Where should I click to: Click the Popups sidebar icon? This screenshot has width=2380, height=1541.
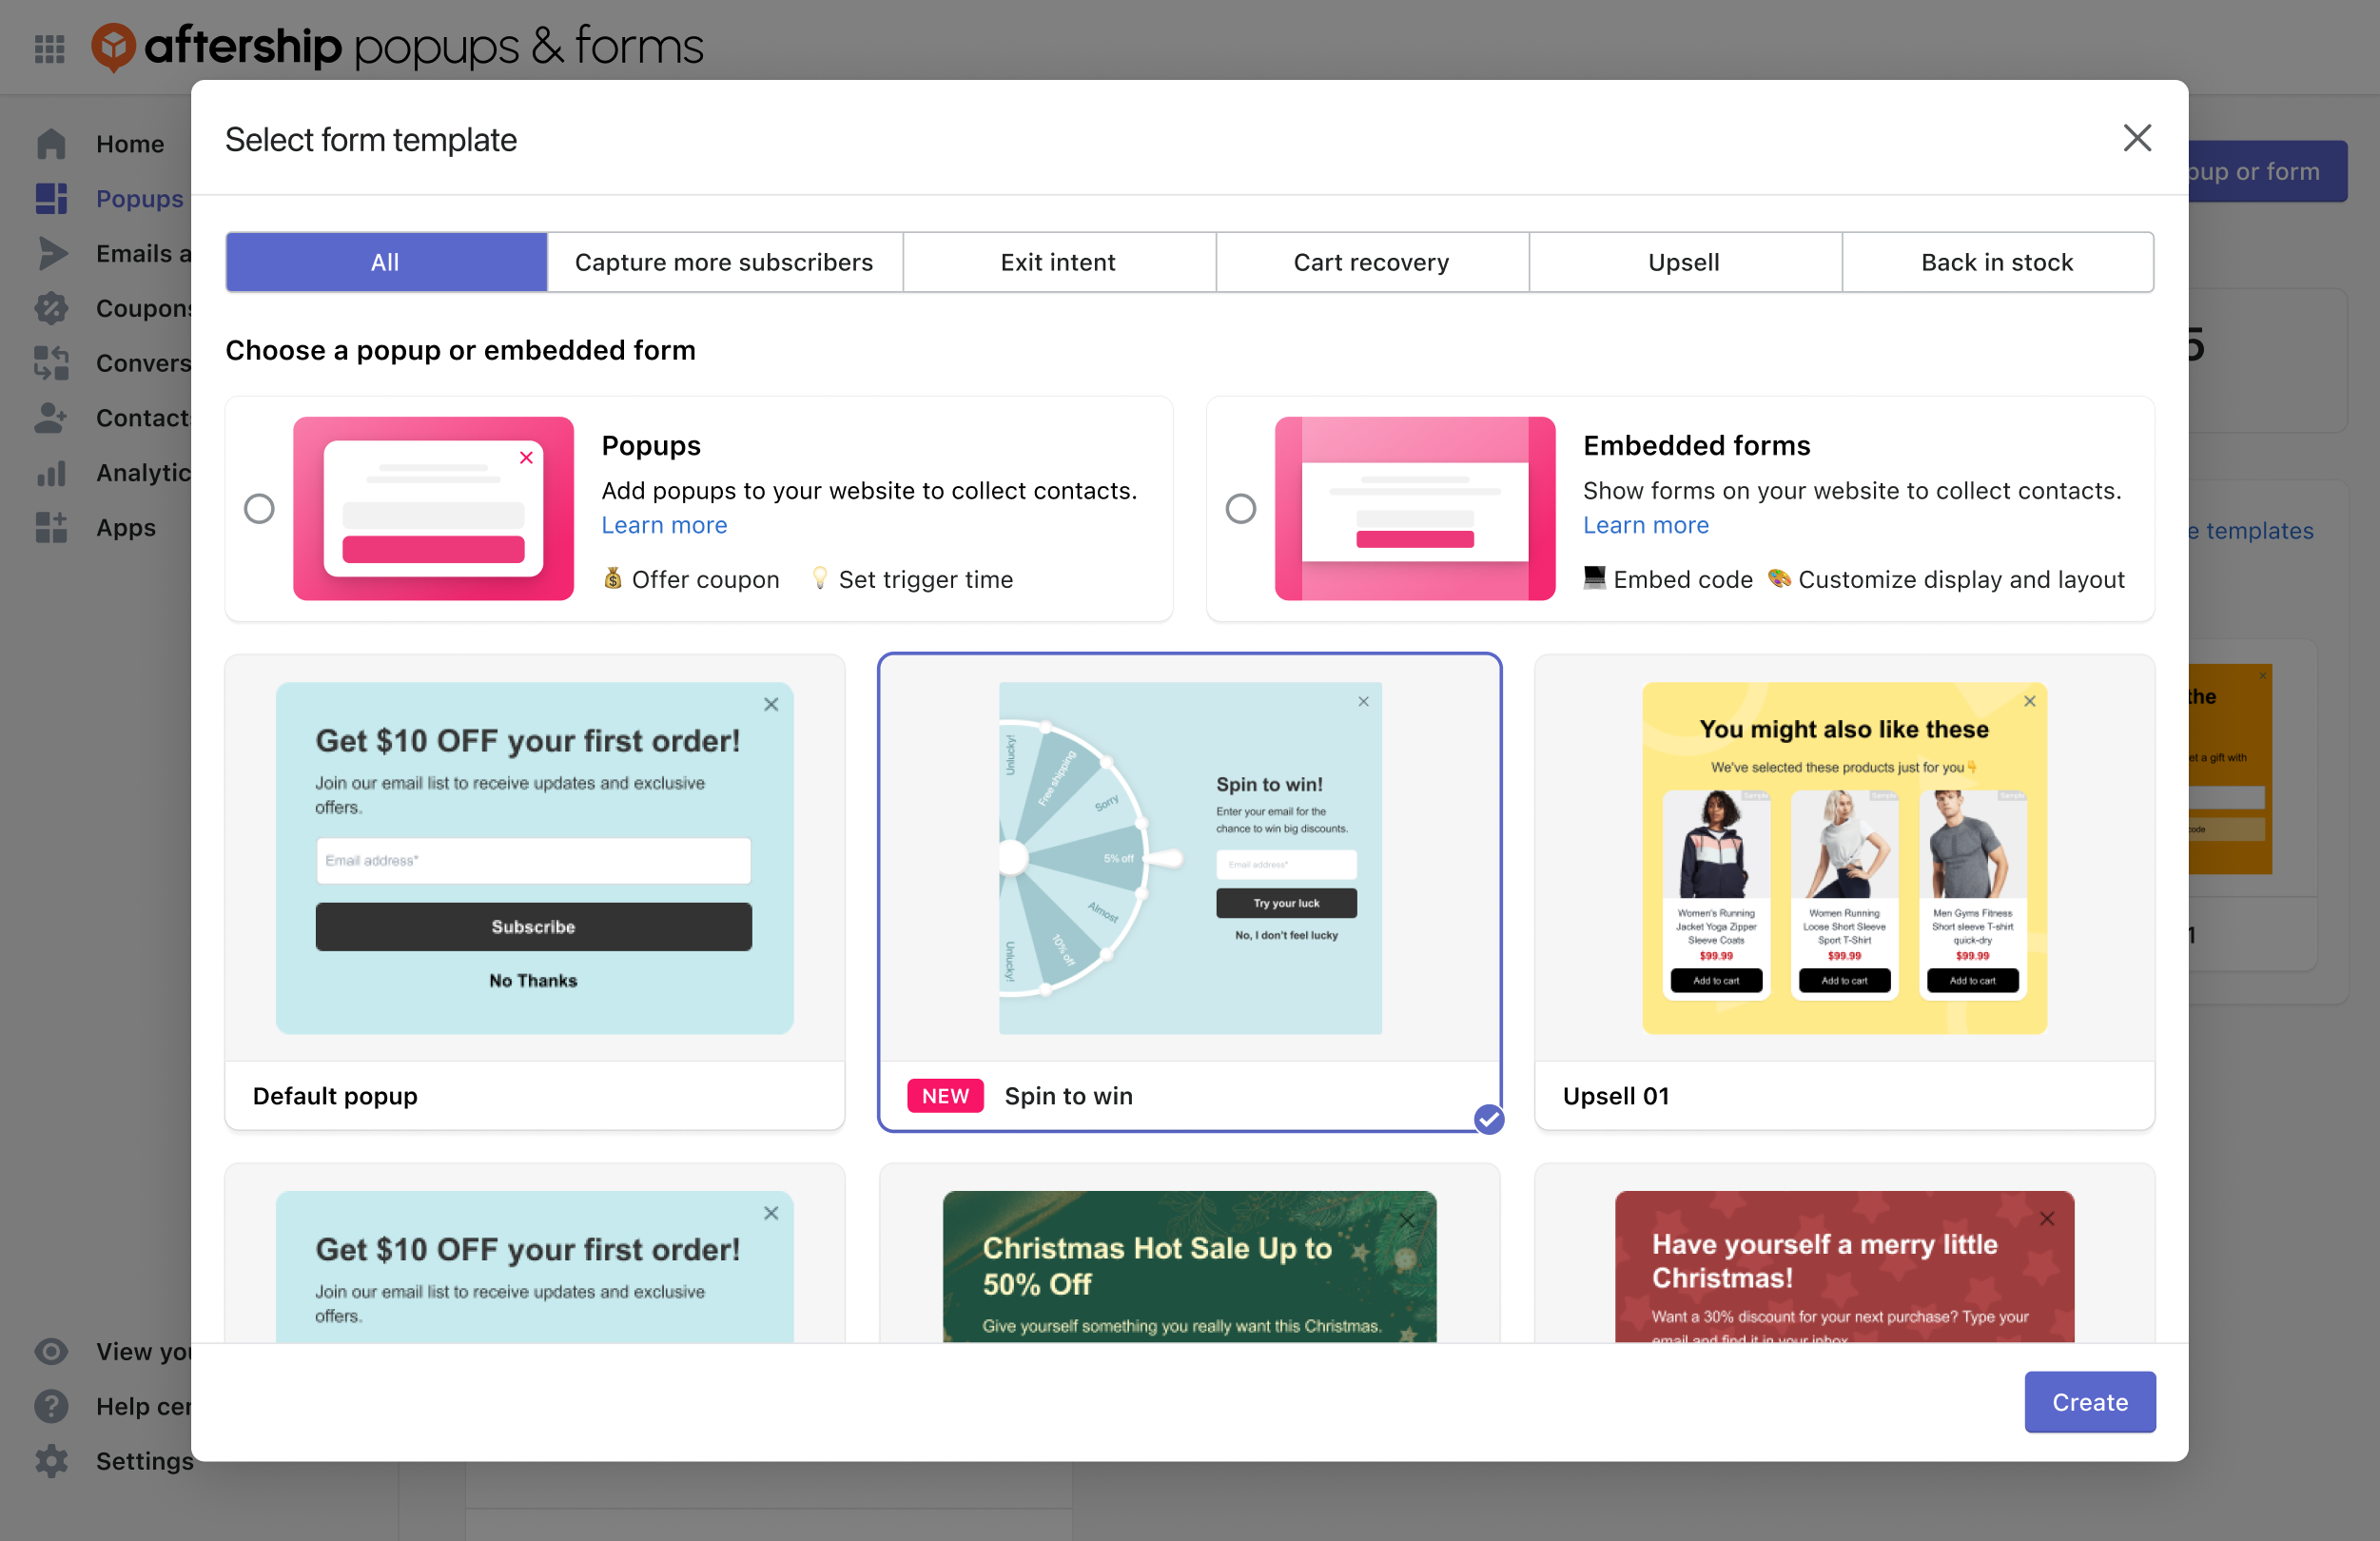(x=51, y=199)
